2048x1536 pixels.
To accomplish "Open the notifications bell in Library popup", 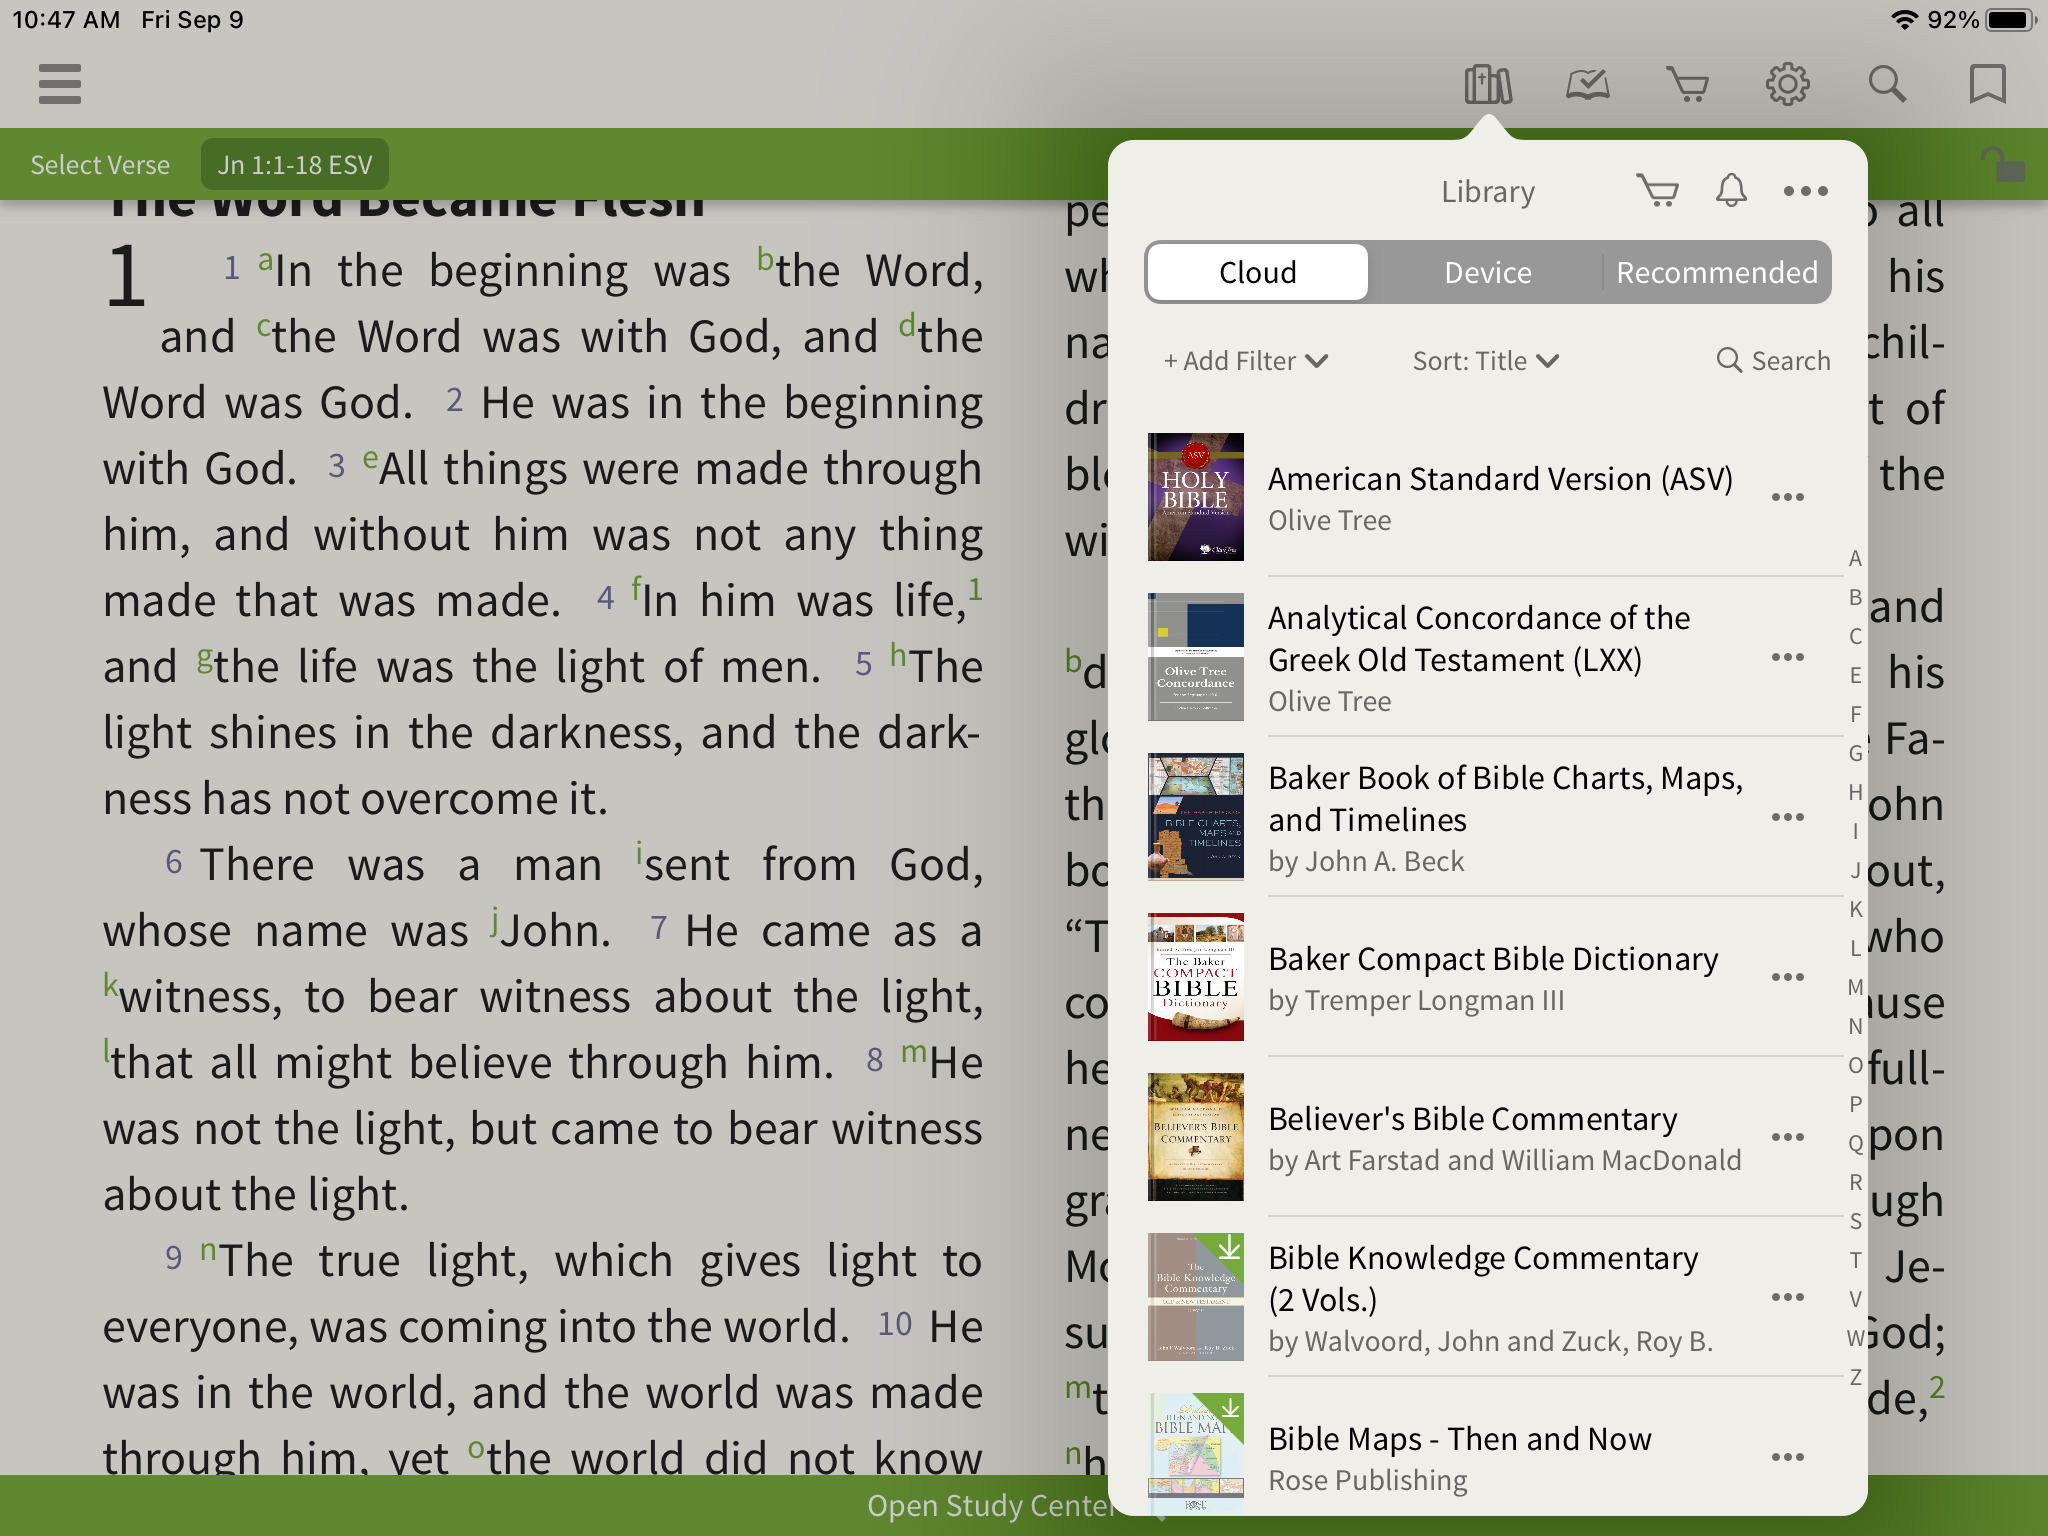I will (1732, 190).
